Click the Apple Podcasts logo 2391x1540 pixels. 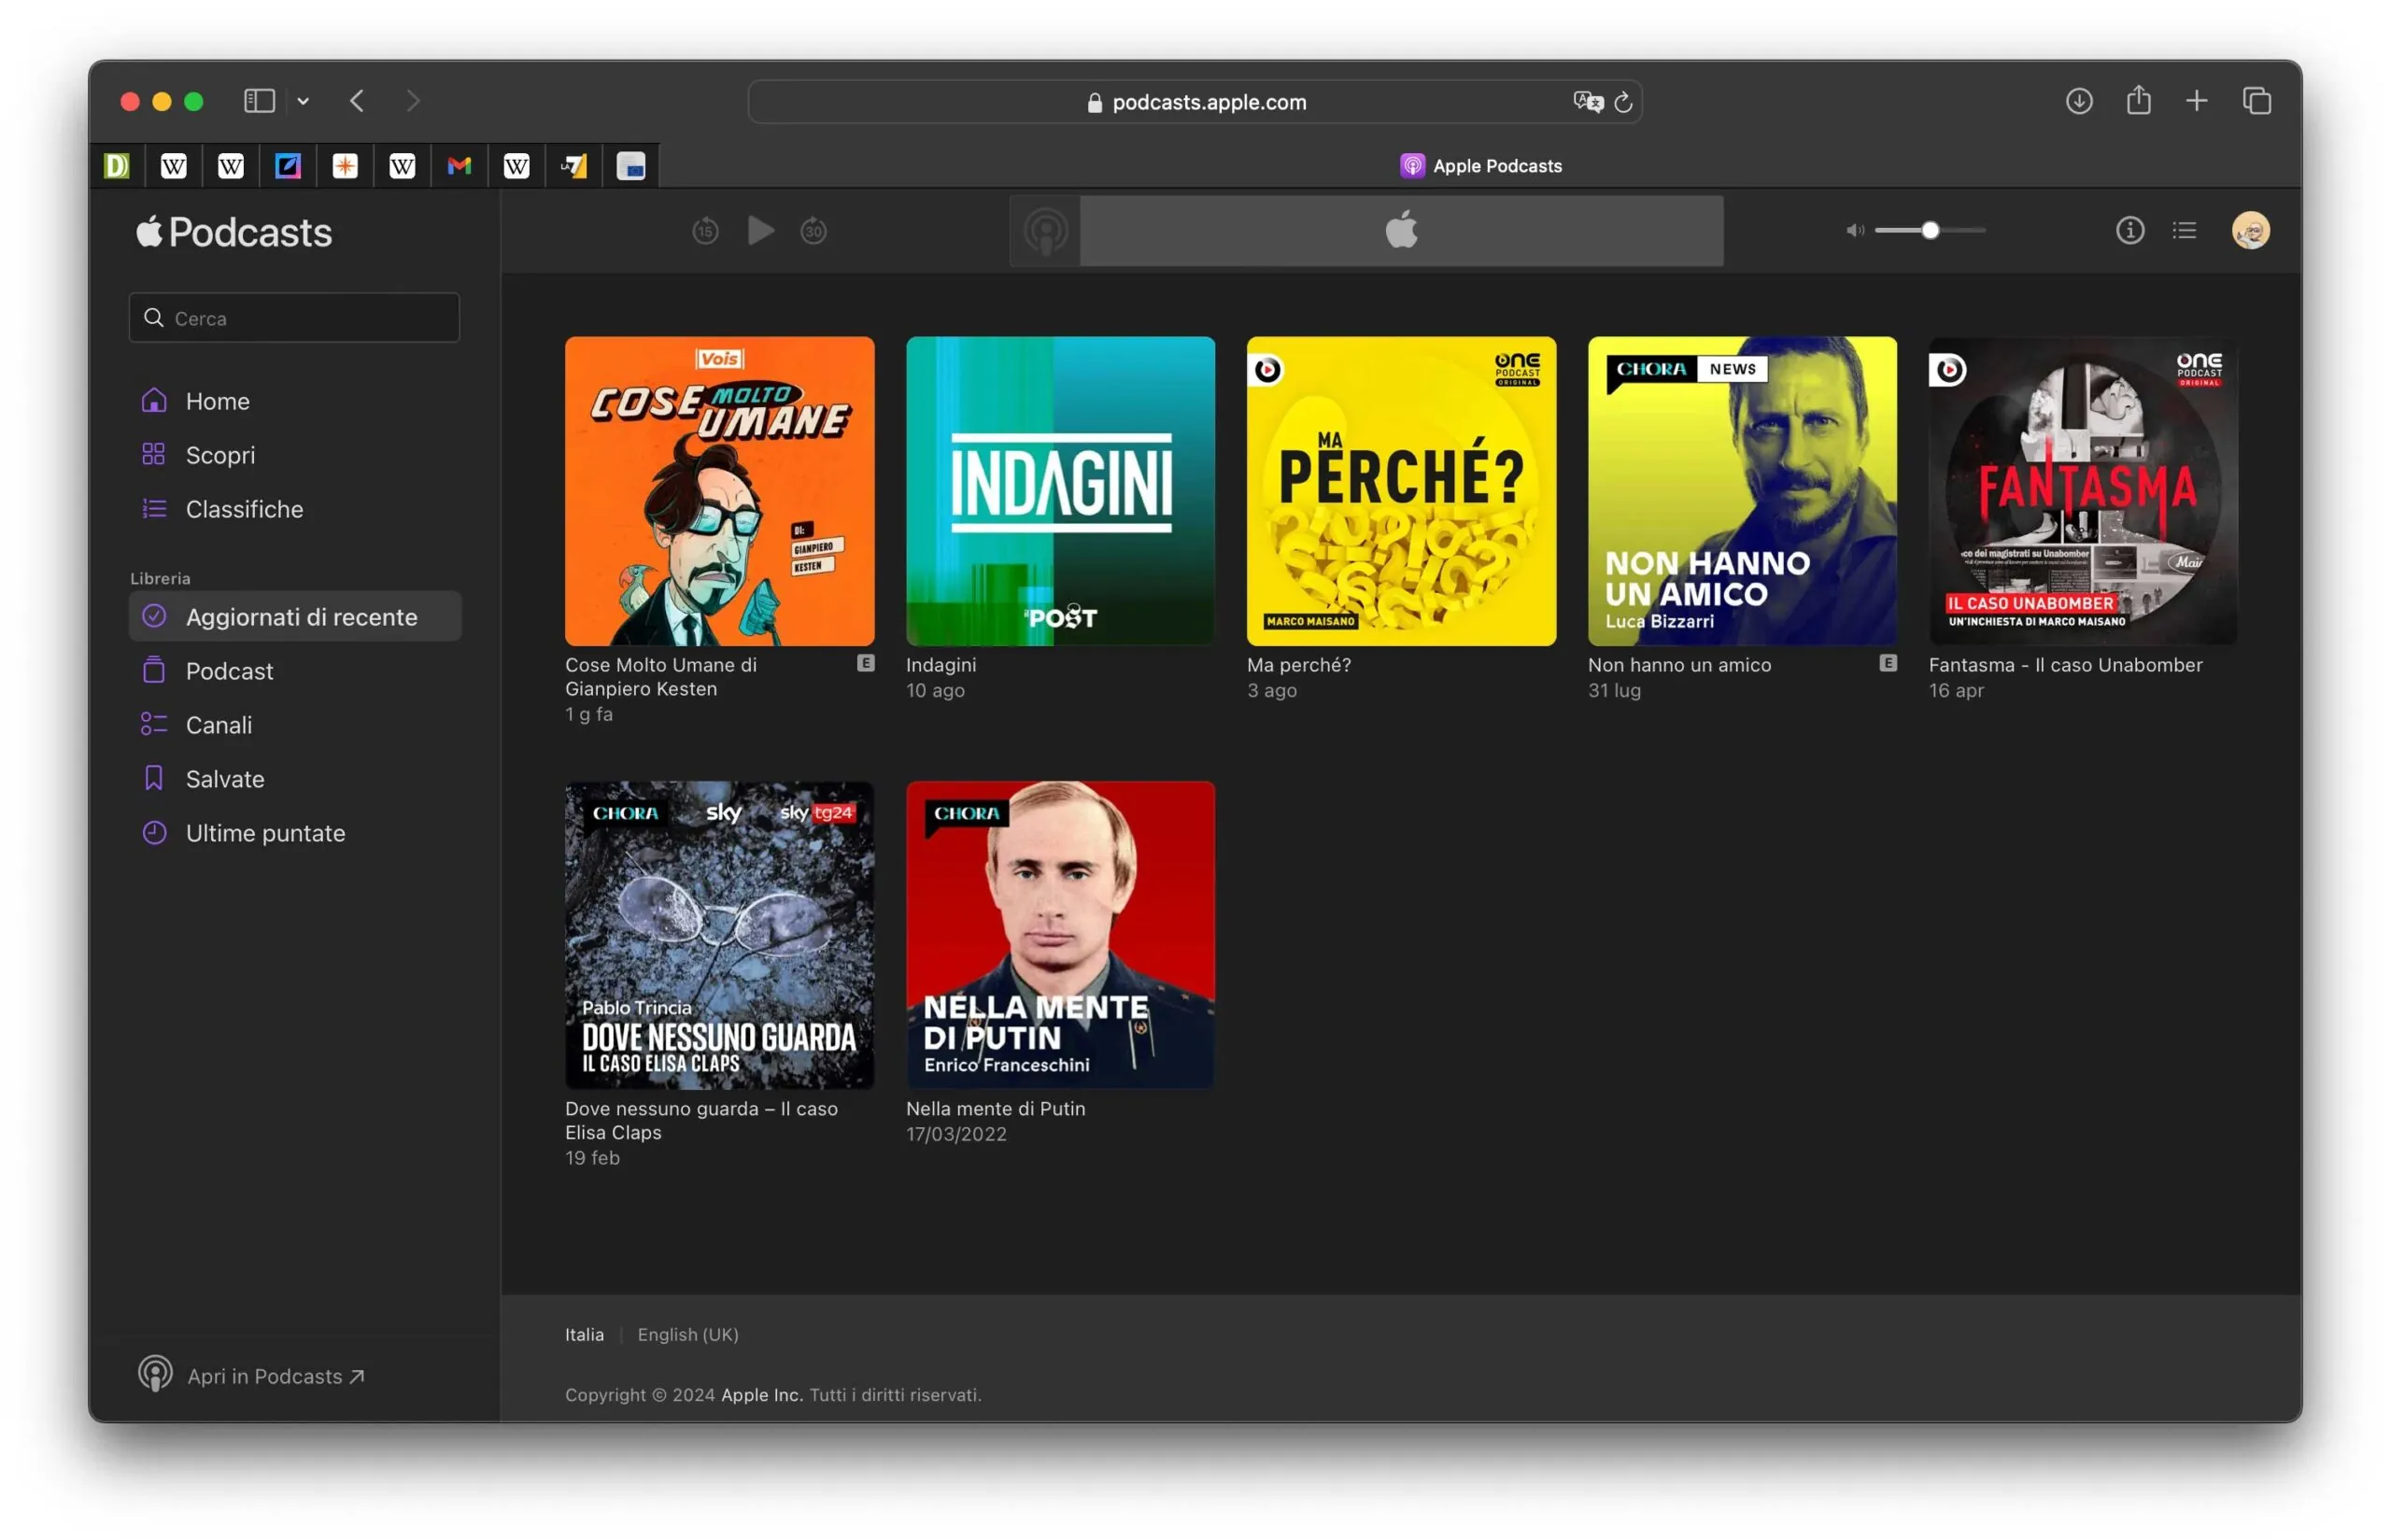tap(234, 232)
